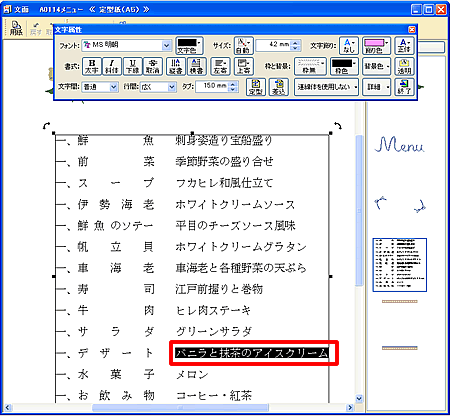Click the 定型 template phrase icon
Screen dimensions: 450x416
(256, 87)
